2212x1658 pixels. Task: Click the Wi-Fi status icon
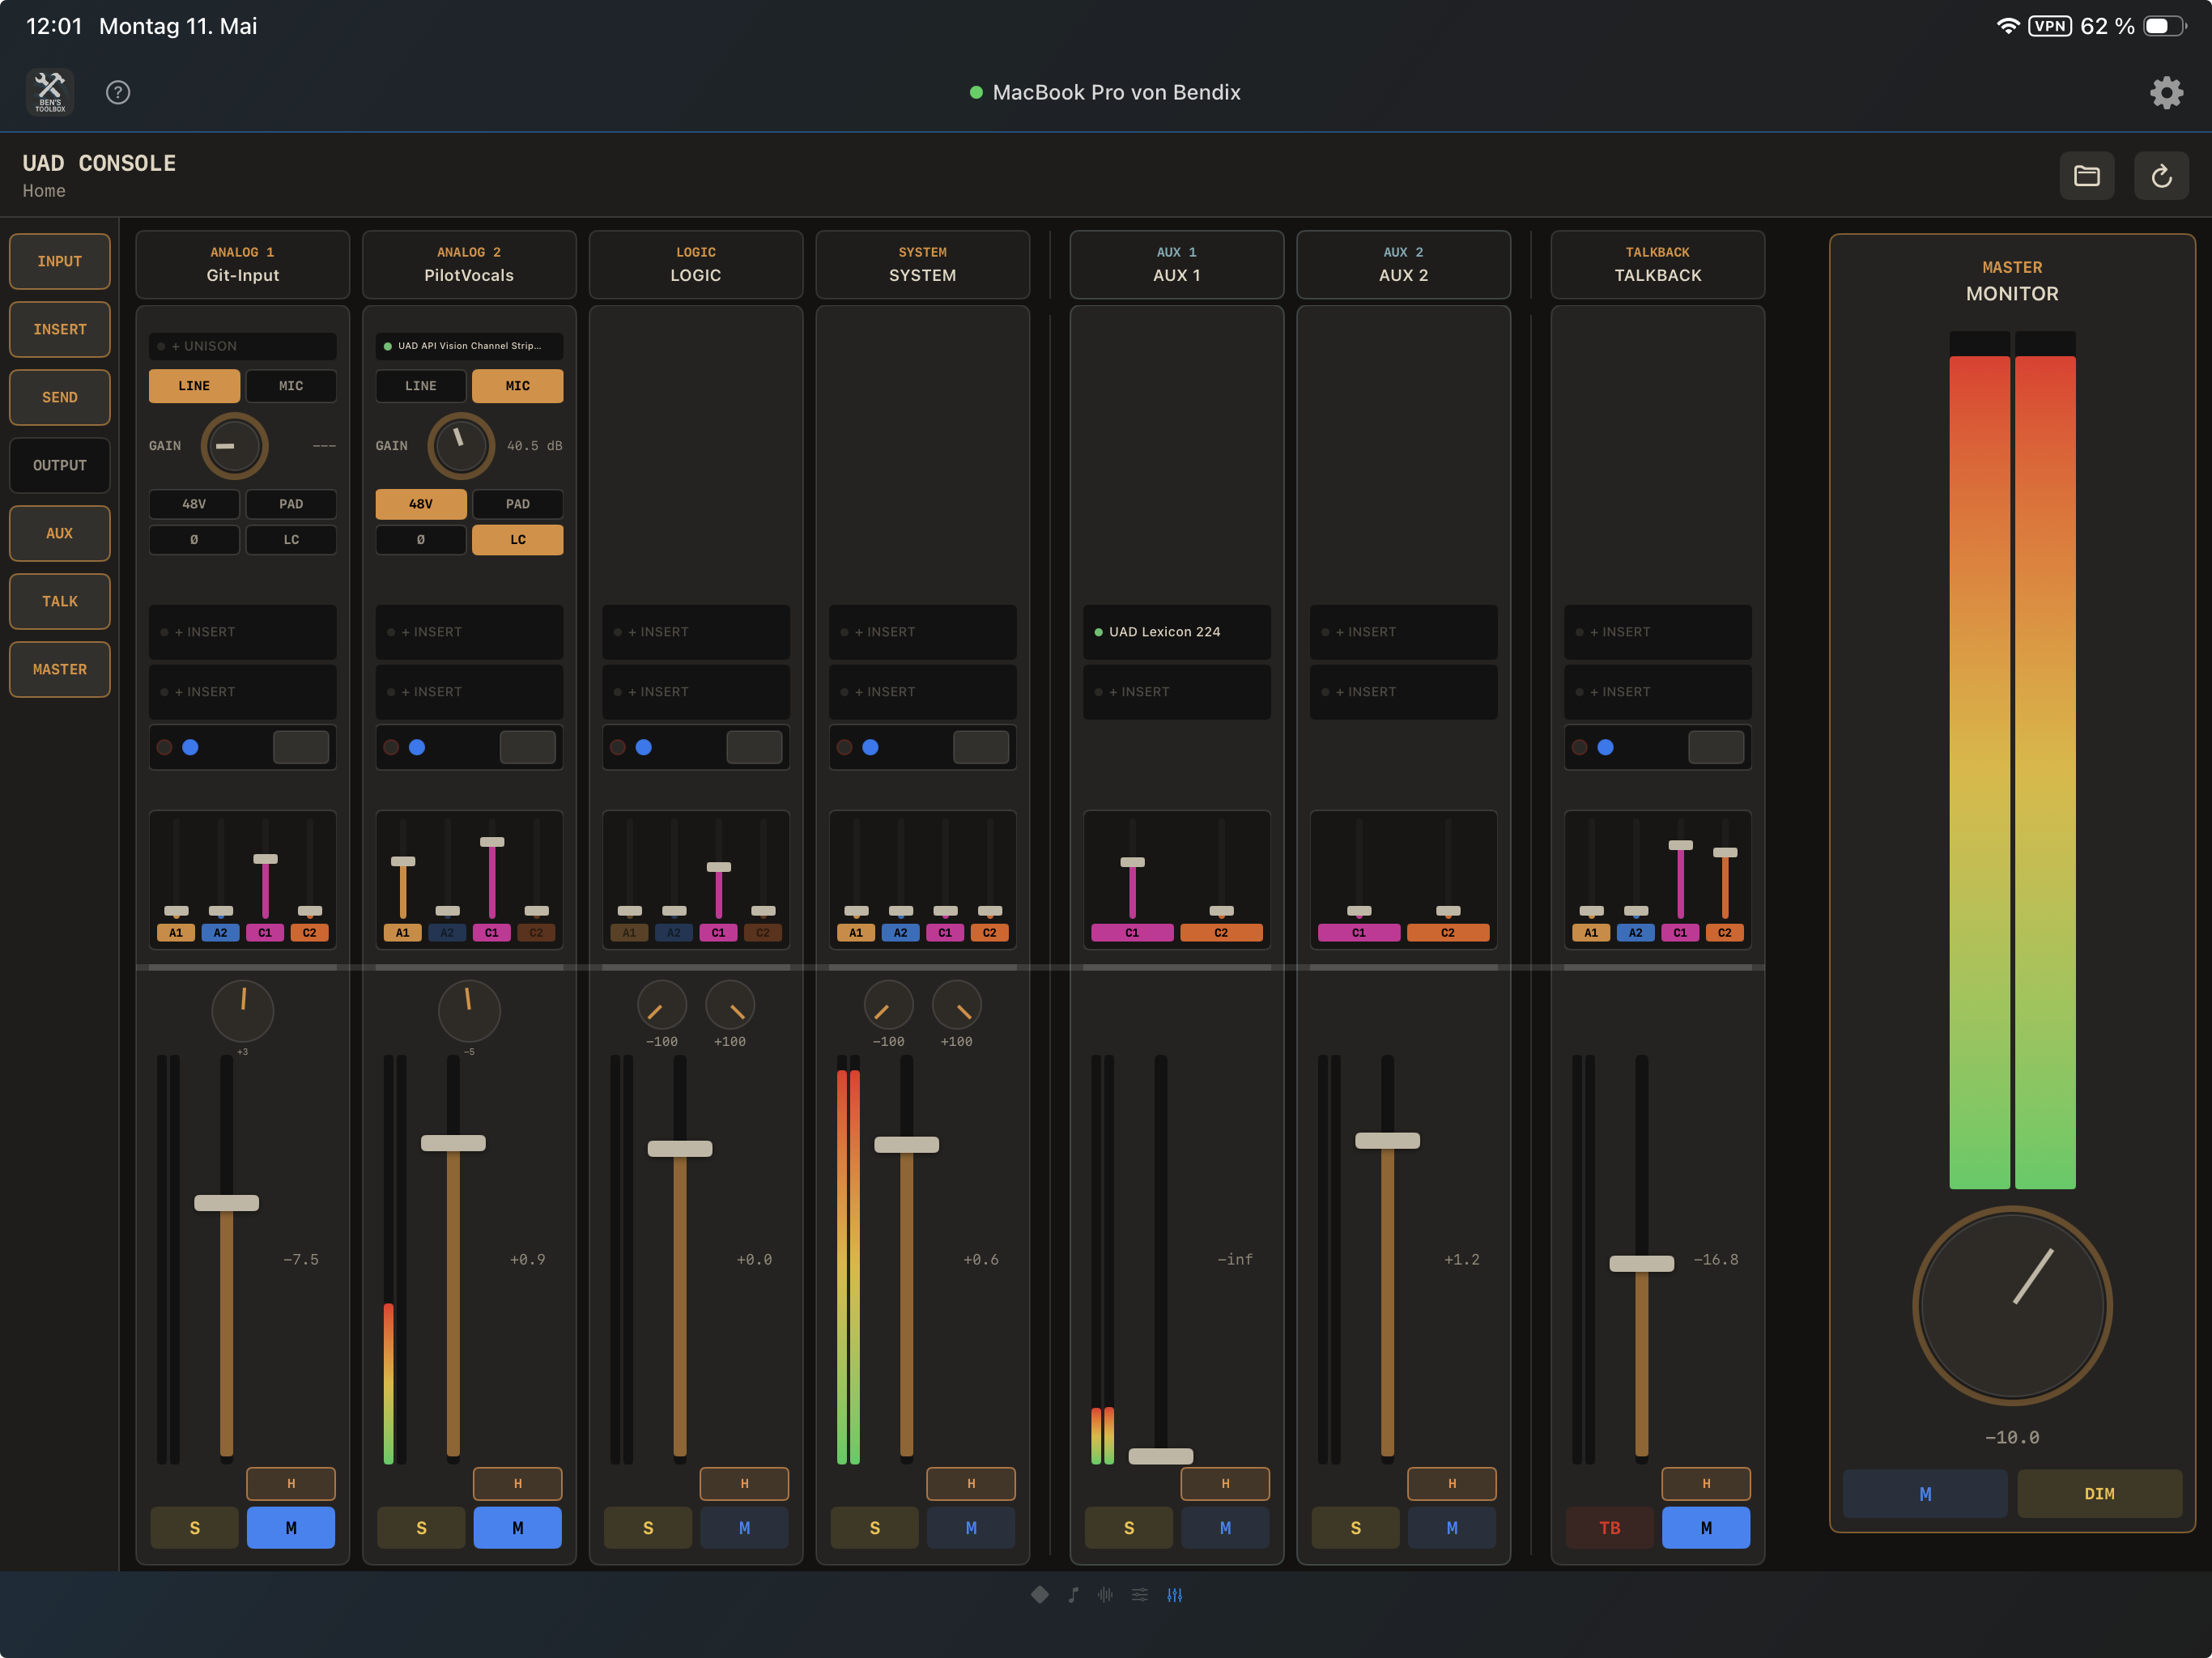click(x=2007, y=26)
